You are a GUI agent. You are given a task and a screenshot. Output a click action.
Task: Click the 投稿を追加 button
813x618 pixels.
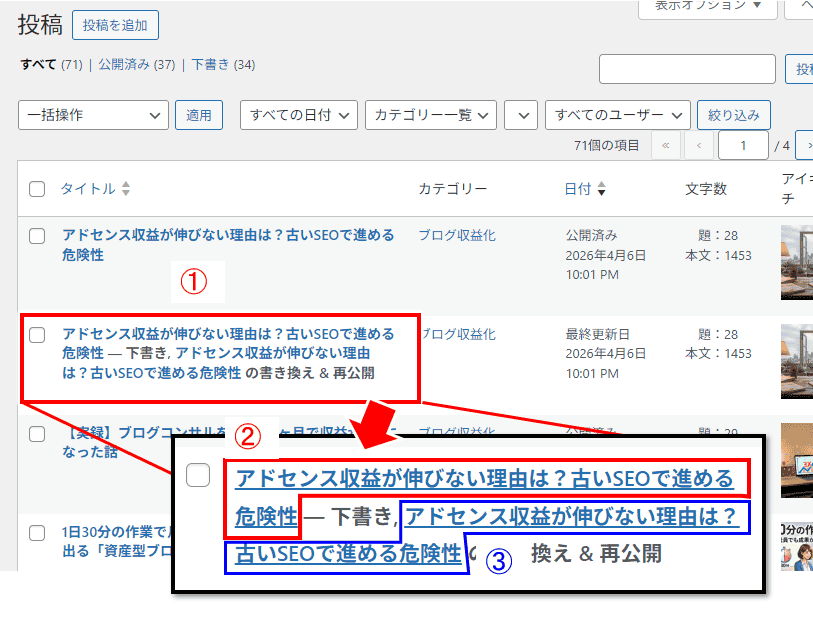pos(115,25)
